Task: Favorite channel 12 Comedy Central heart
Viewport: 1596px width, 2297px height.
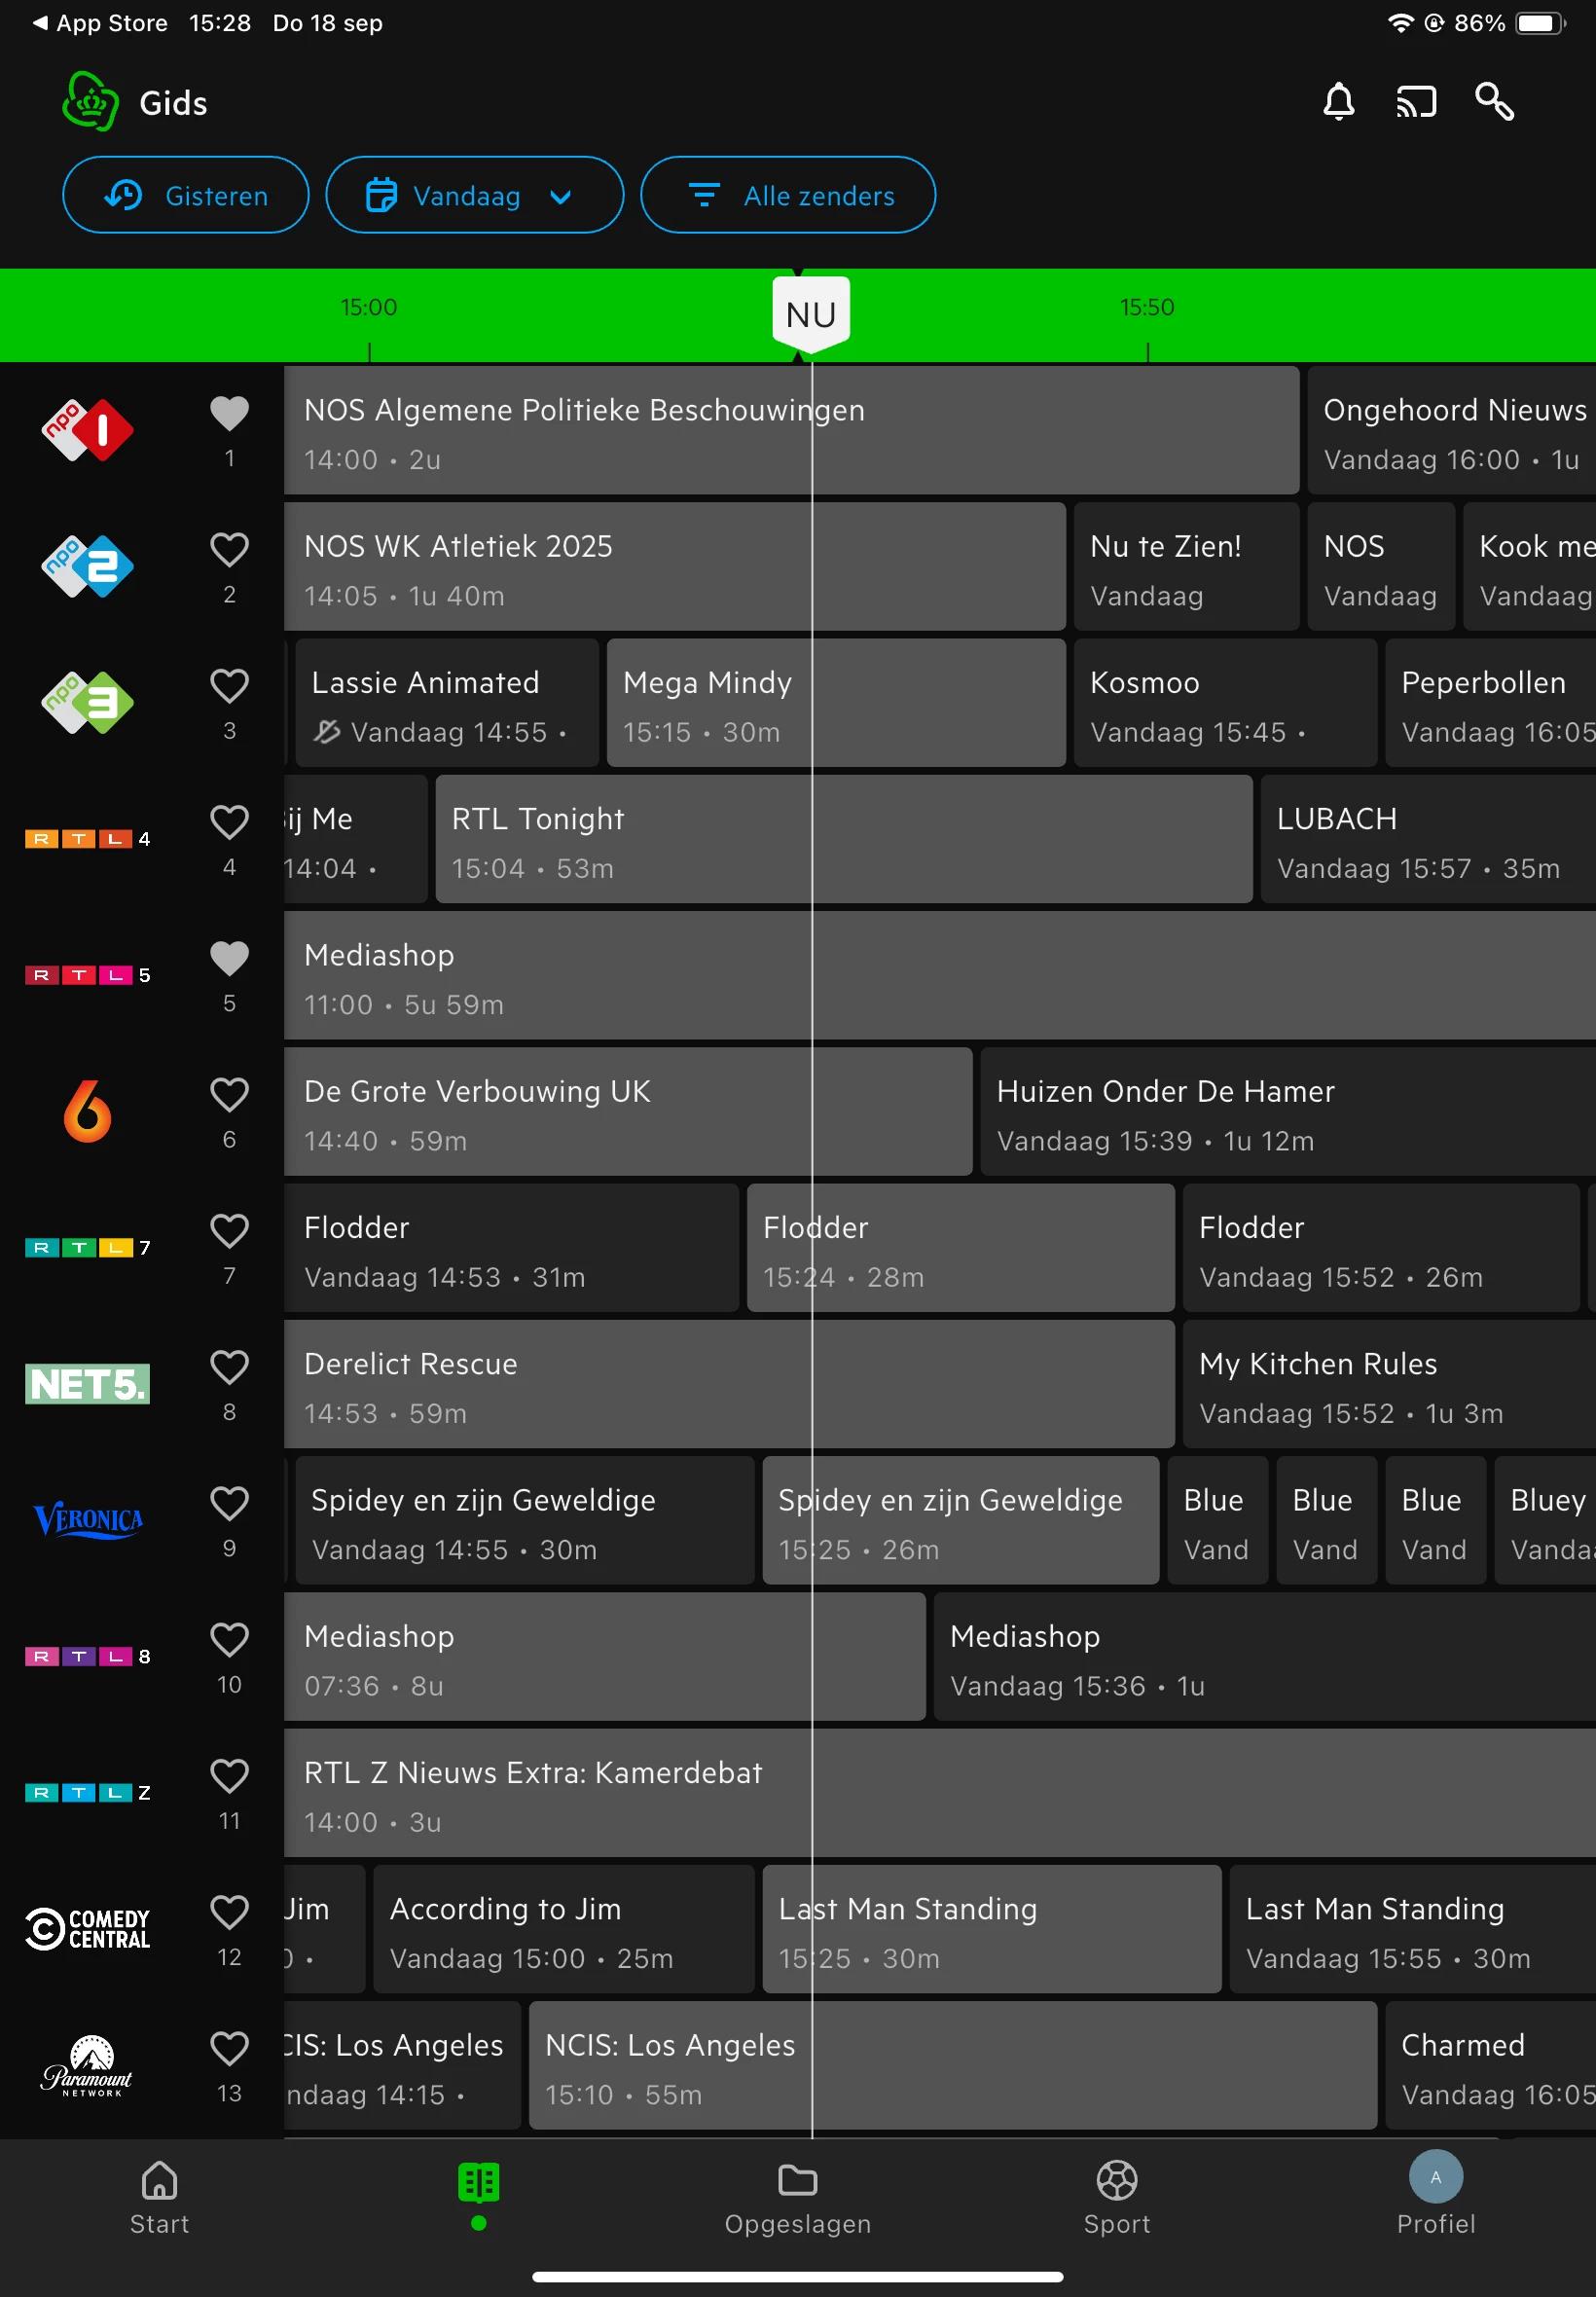Action: coord(229,1912)
